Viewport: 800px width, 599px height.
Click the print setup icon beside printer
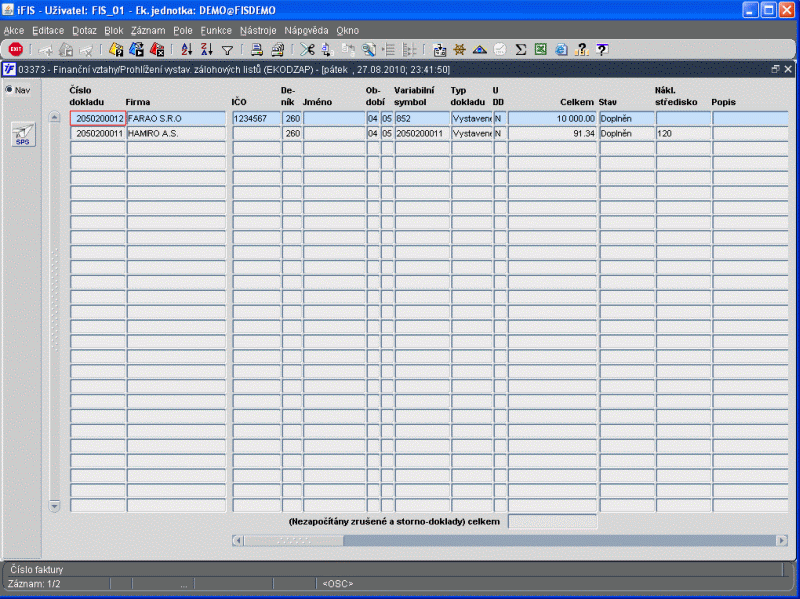coord(277,49)
